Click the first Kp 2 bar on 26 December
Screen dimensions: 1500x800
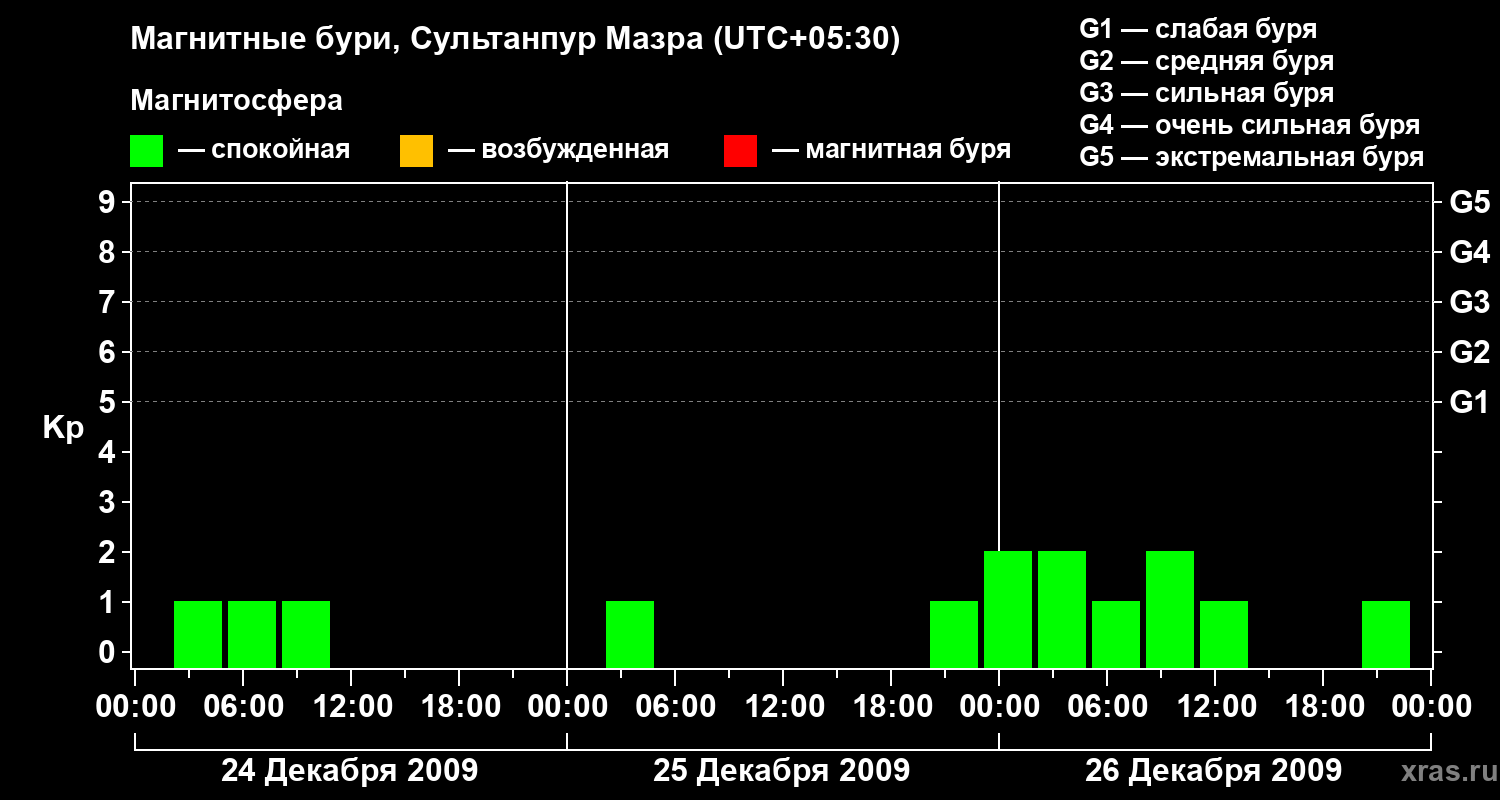1008,609
